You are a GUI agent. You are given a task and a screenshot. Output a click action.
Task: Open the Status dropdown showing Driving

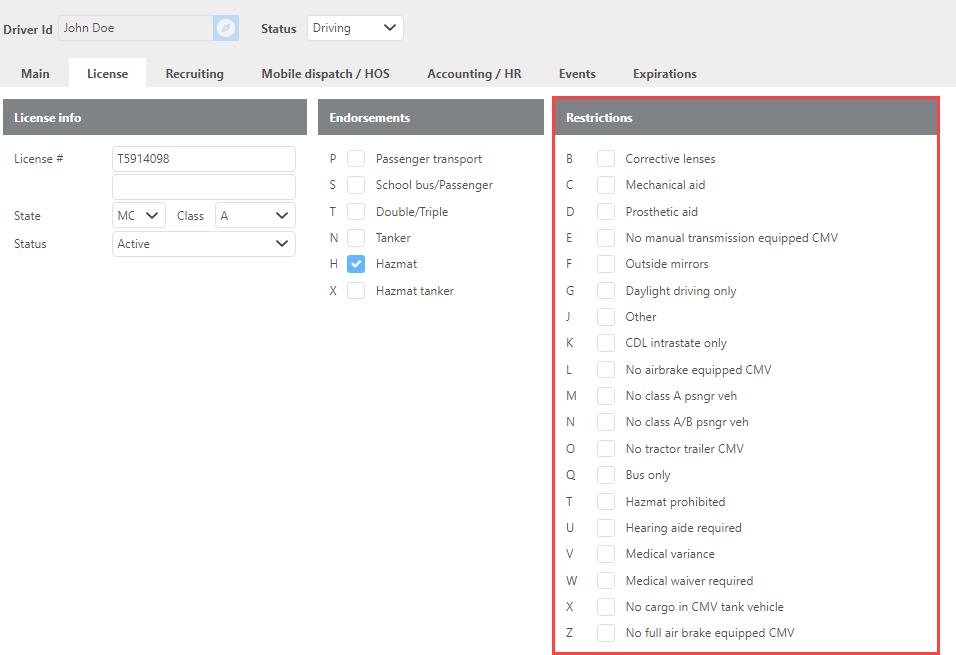[x=355, y=28]
